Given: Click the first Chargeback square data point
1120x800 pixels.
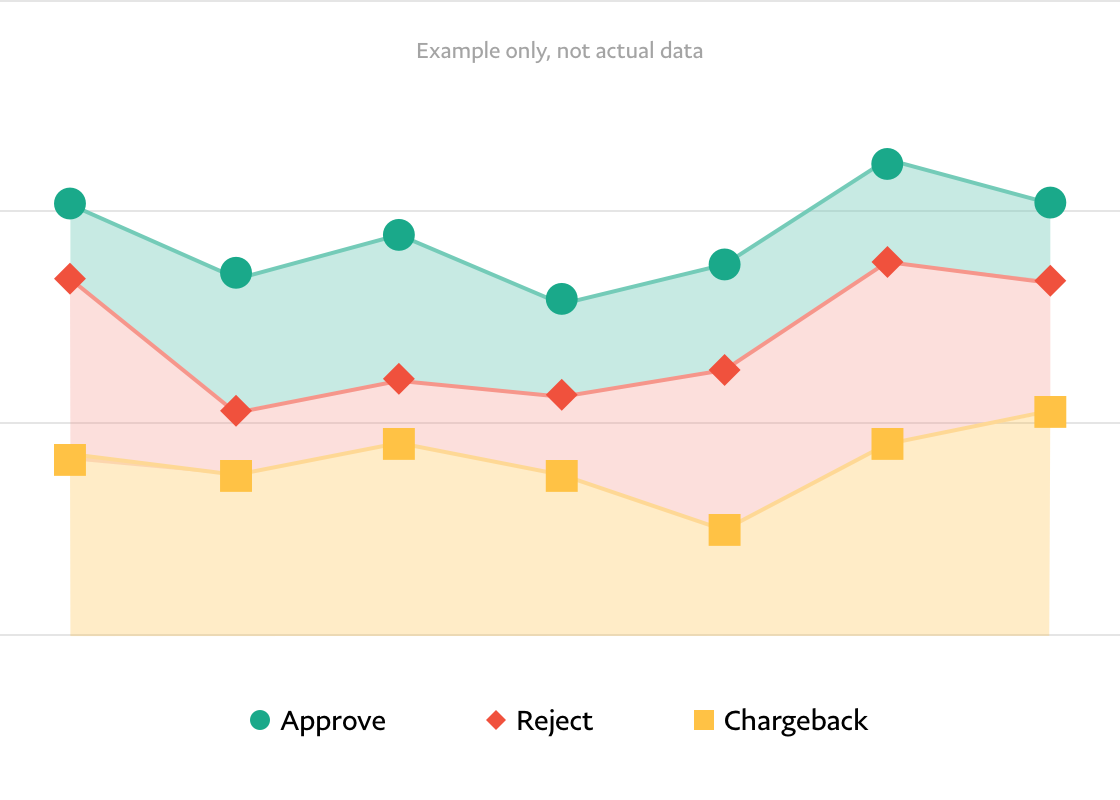Looking at the screenshot, I should (70, 460).
